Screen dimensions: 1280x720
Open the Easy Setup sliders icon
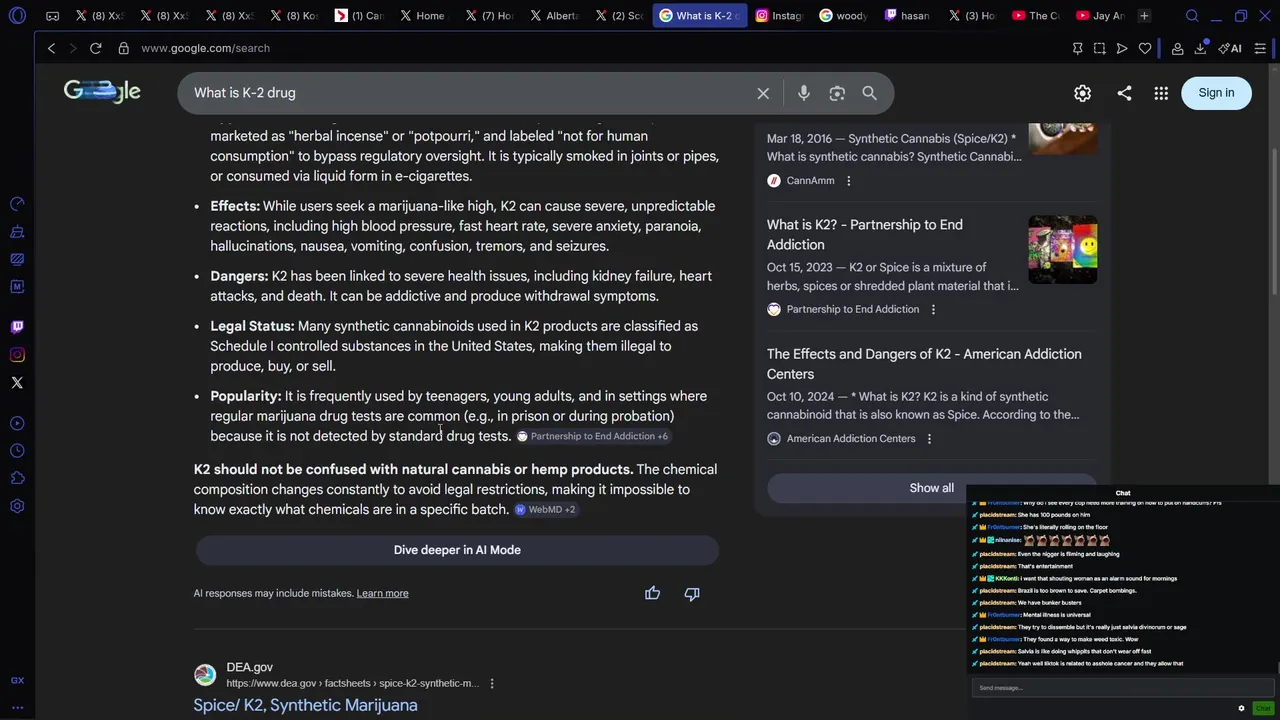[1261, 48]
